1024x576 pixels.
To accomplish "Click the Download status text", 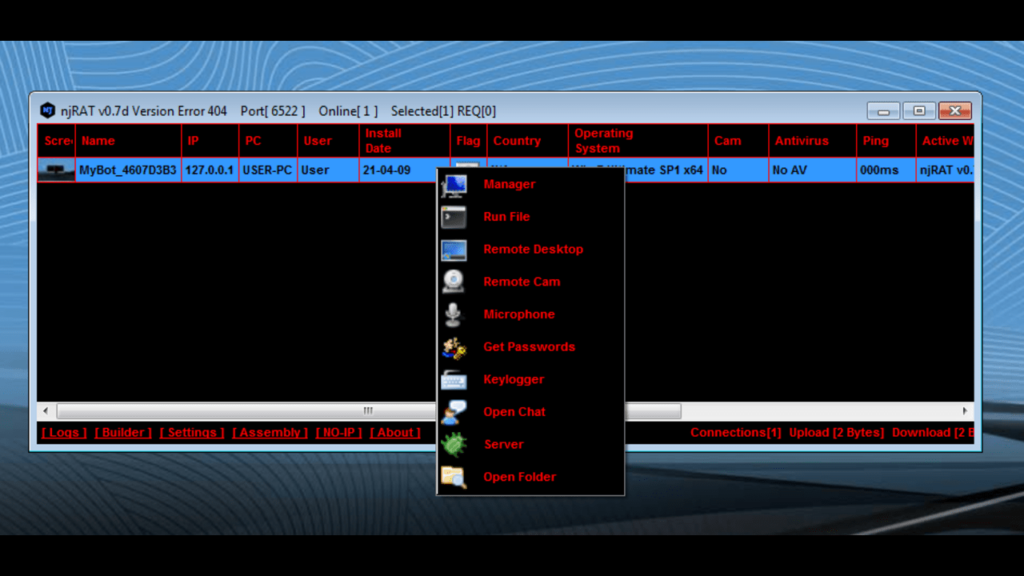I will pyautogui.click(x=933, y=432).
